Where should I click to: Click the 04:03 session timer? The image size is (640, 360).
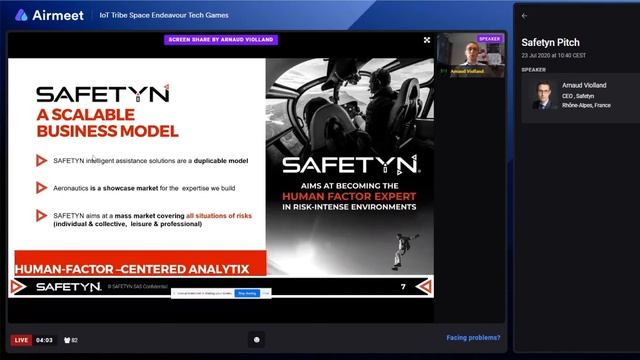pos(44,340)
